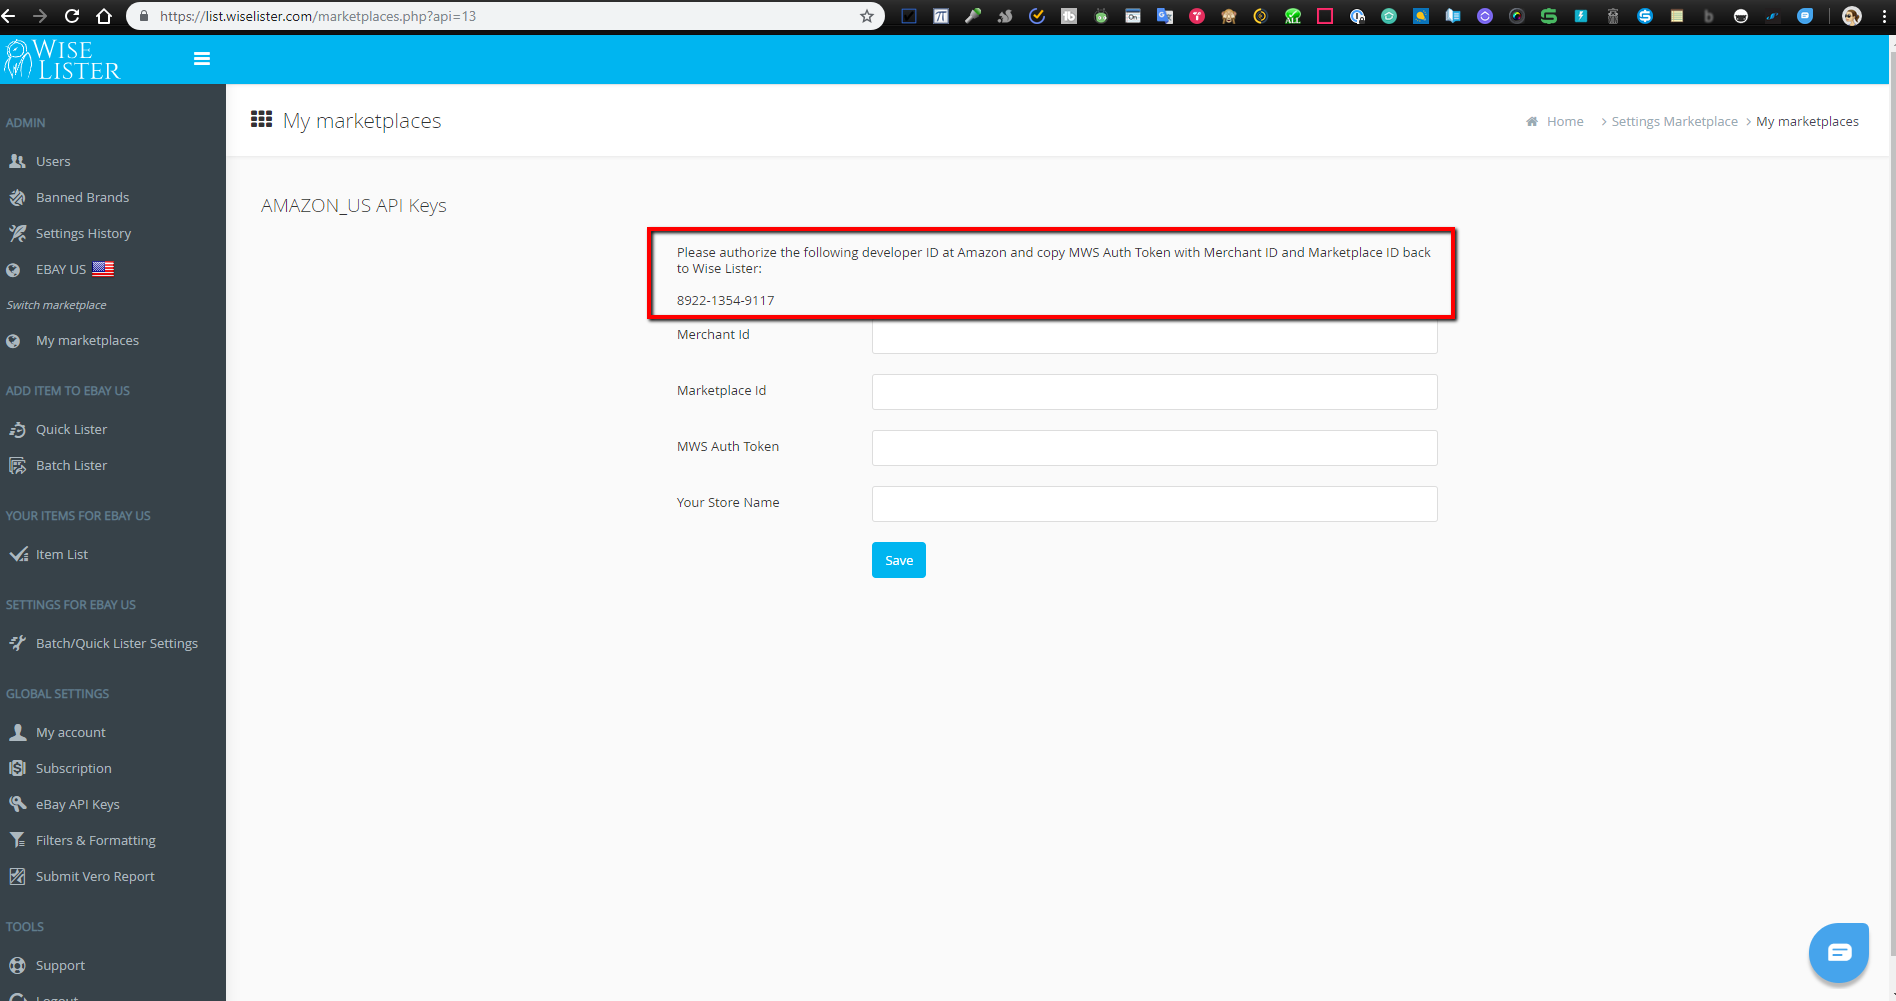Open Banned Brands page
The width and height of the screenshot is (1896, 1001).
coord(82,197)
